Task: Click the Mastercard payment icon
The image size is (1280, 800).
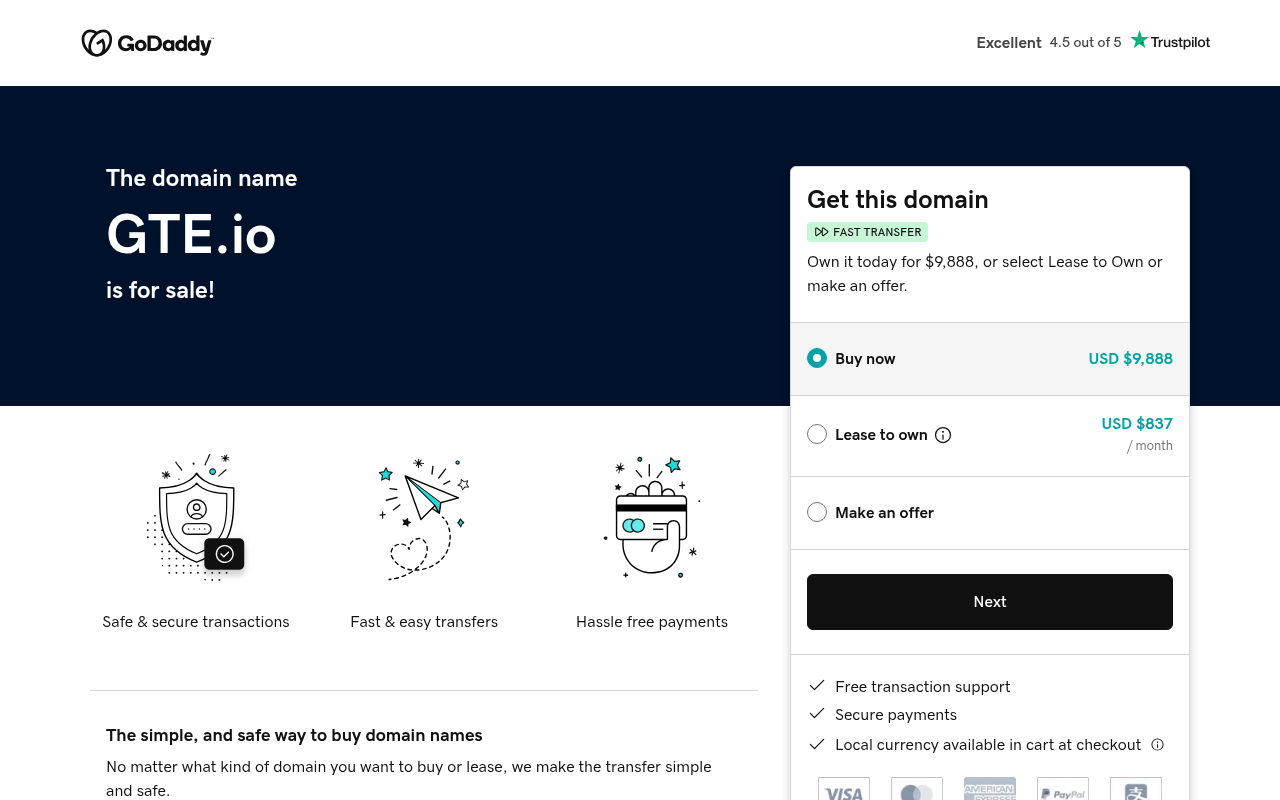Action: (917, 789)
